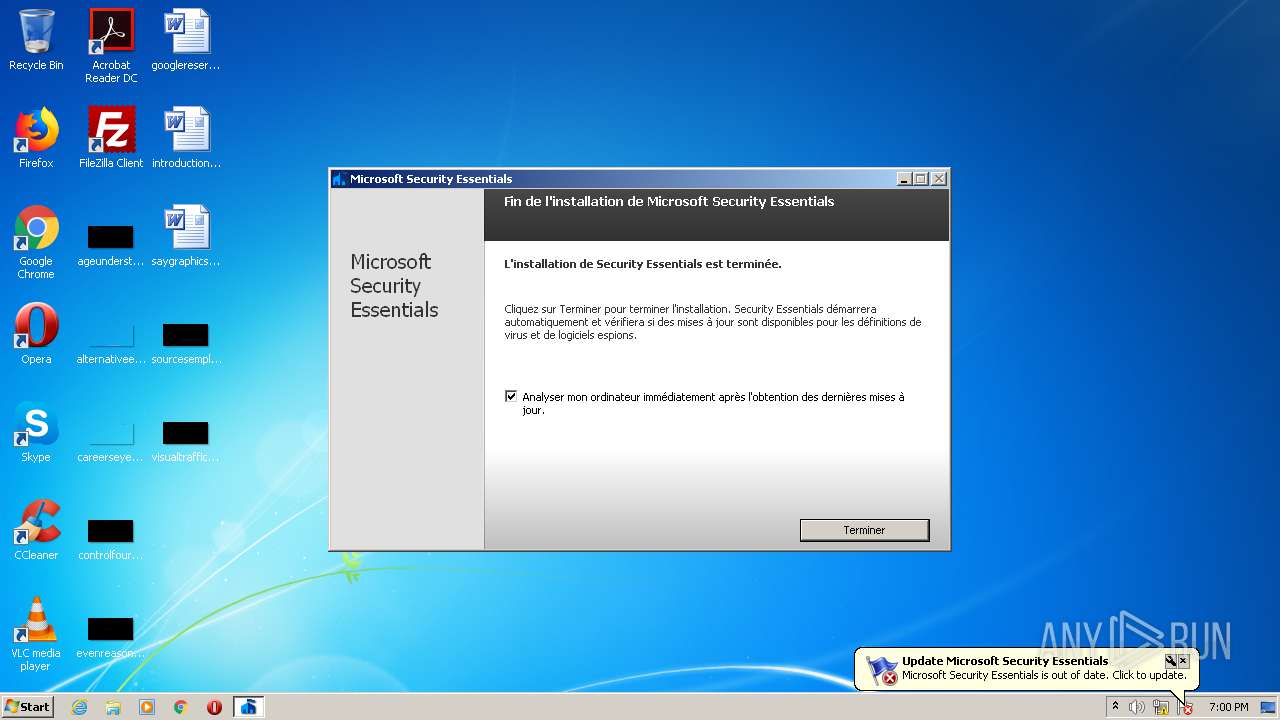
Task: Switch to Security Essentials taskbar button
Action: pos(248,707)
